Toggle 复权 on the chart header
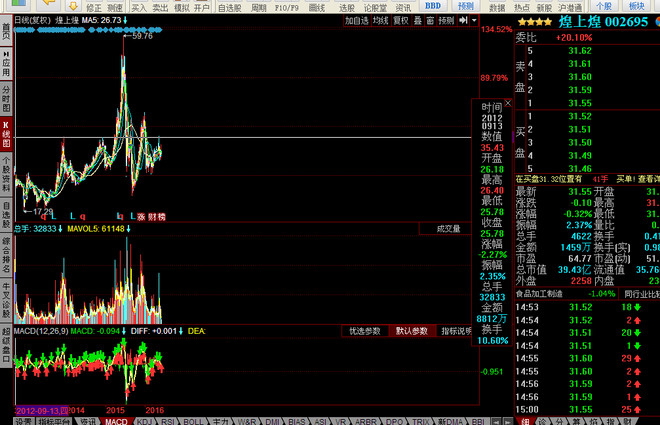 401,20
